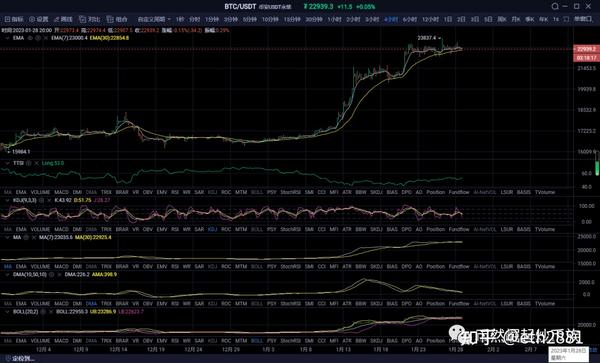Image resolution: width=600 pixels, height=363 pixels.
Task: Click the search magnifier icon in the title bar
Action: click(555, 7)
